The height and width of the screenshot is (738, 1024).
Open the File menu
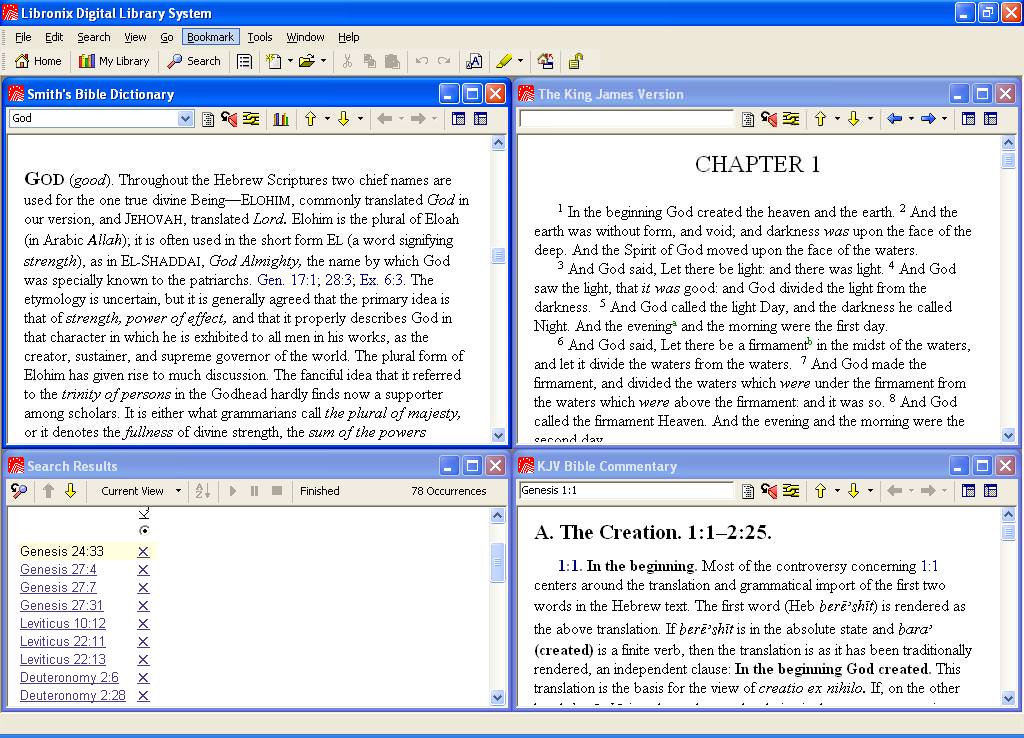(23, 37)
